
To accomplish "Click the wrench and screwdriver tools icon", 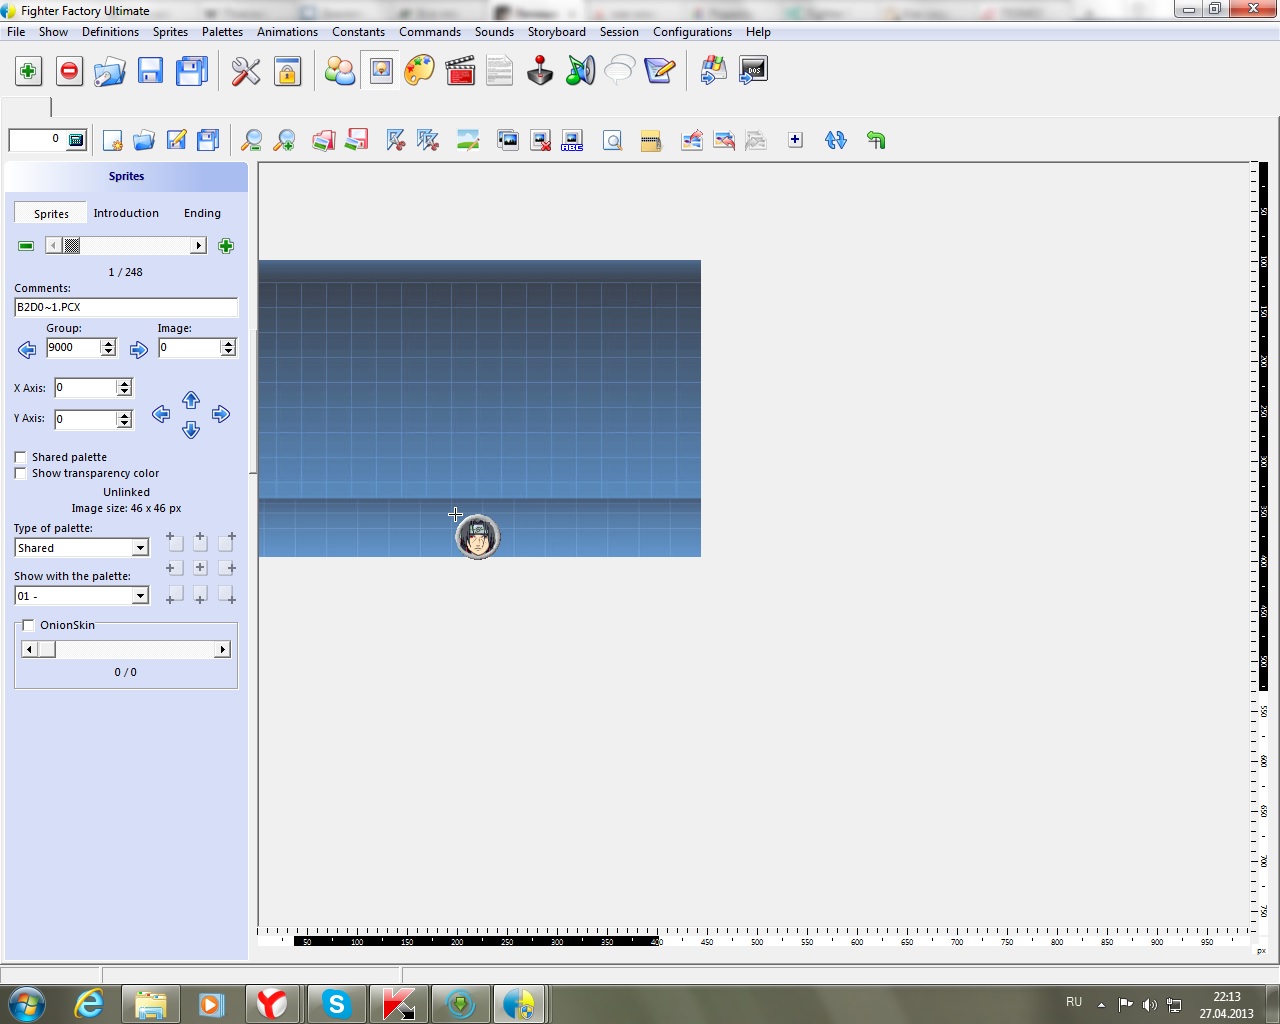I will [x=246, y=71].
